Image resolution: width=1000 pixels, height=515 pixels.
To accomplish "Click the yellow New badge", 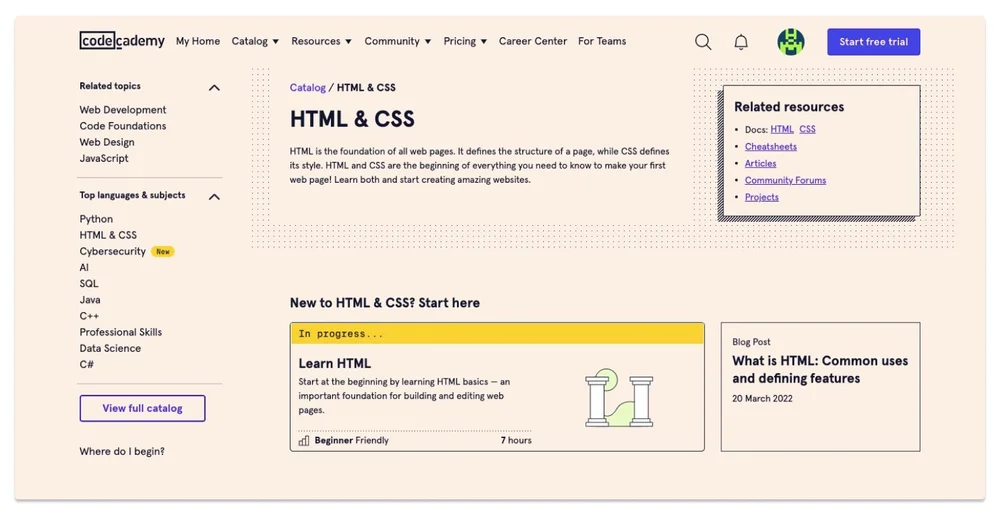I will point(163,251).
